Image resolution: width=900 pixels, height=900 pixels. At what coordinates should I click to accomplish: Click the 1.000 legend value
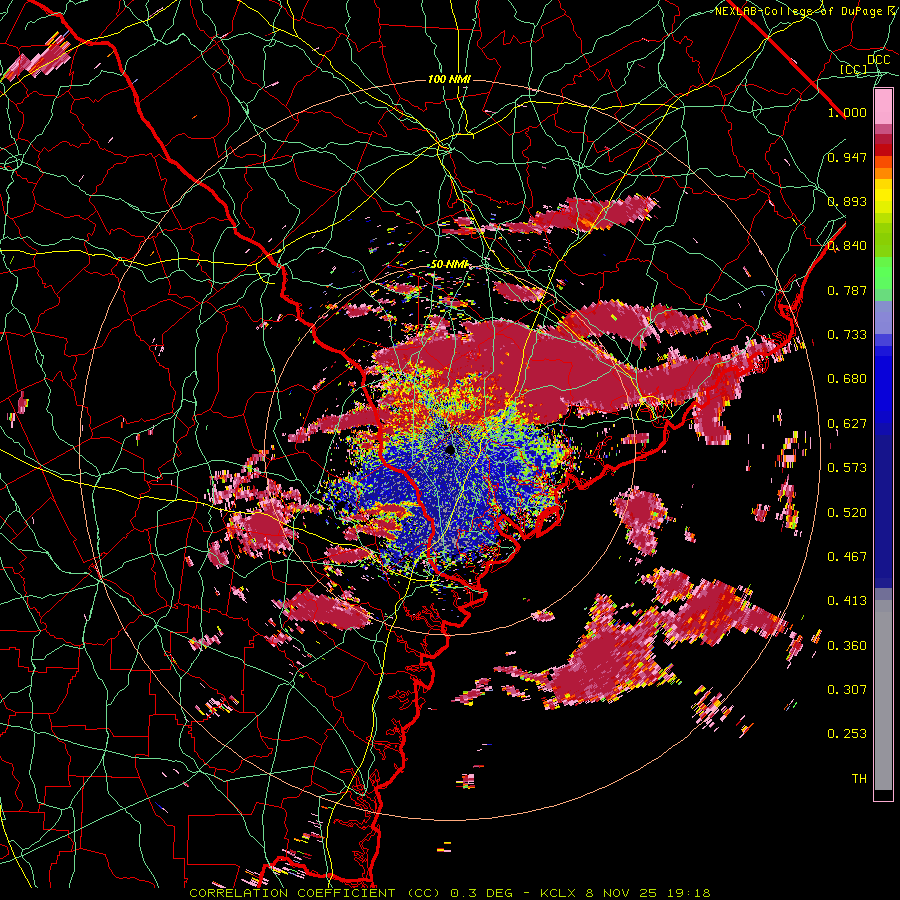(847, 112)
